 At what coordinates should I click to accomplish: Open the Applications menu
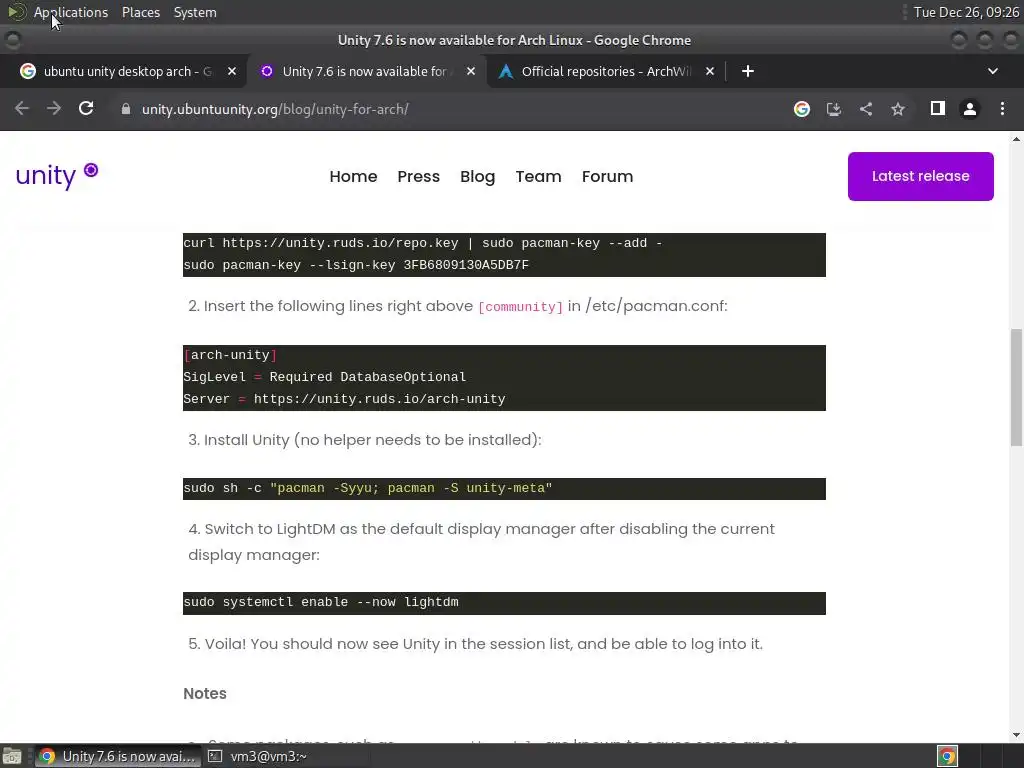[71, 12]
